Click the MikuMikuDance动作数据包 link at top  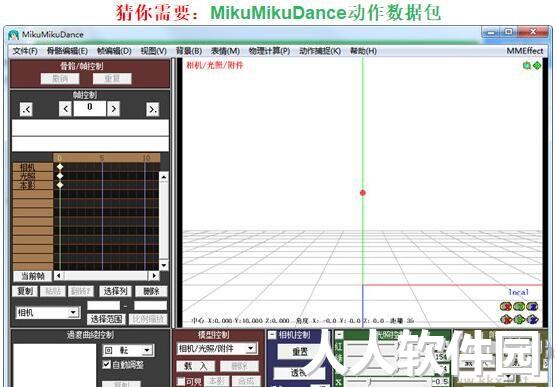326,13
